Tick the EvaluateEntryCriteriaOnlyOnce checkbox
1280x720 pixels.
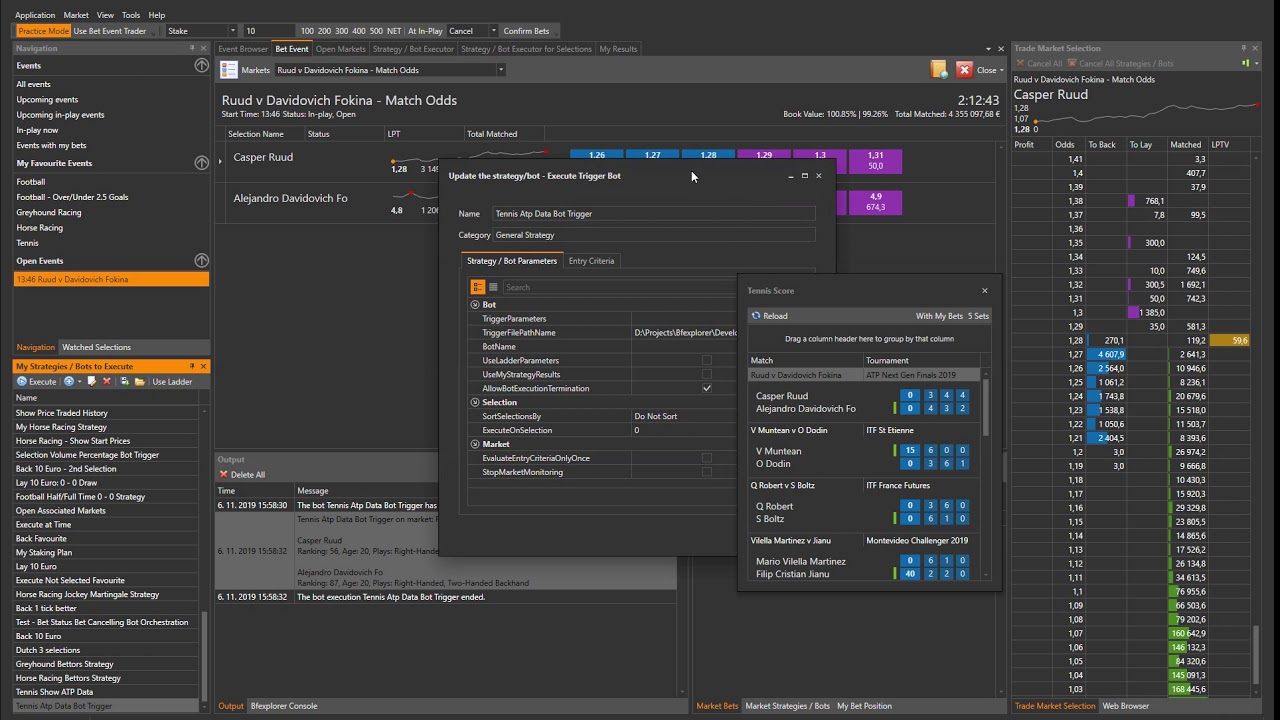point(707,458)
